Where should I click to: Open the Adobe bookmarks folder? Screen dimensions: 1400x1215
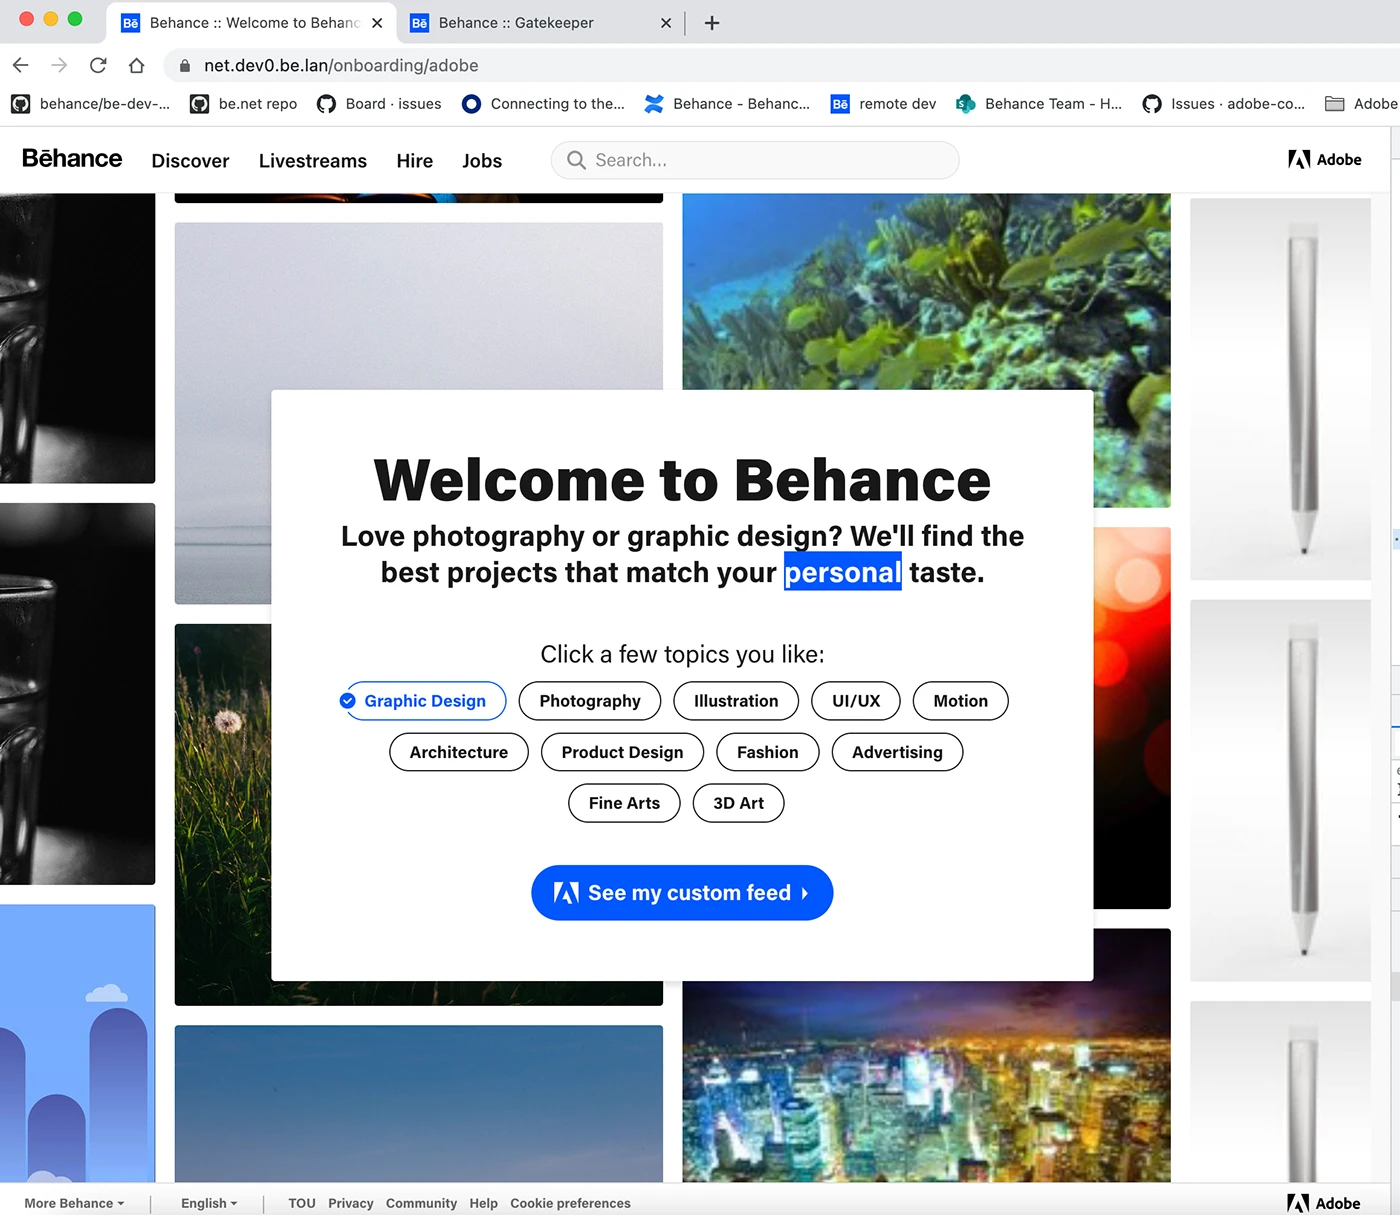1361,104
